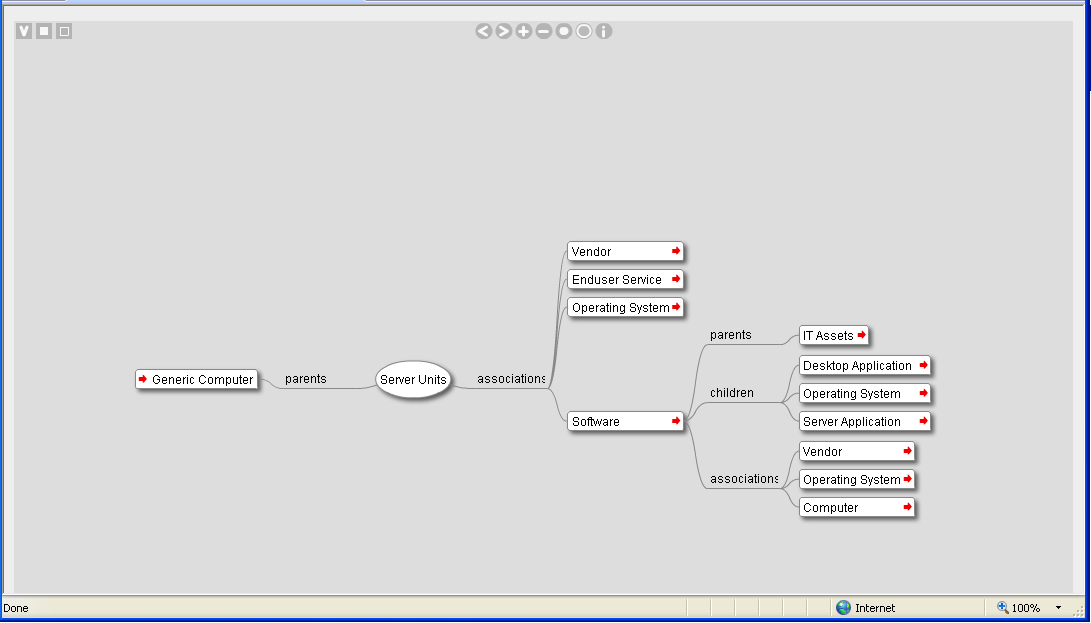Image resolution: width=1091 pixels, height=623 pixels.
Task: Click the filled square toolbar icon
Action: coord(44,31)
